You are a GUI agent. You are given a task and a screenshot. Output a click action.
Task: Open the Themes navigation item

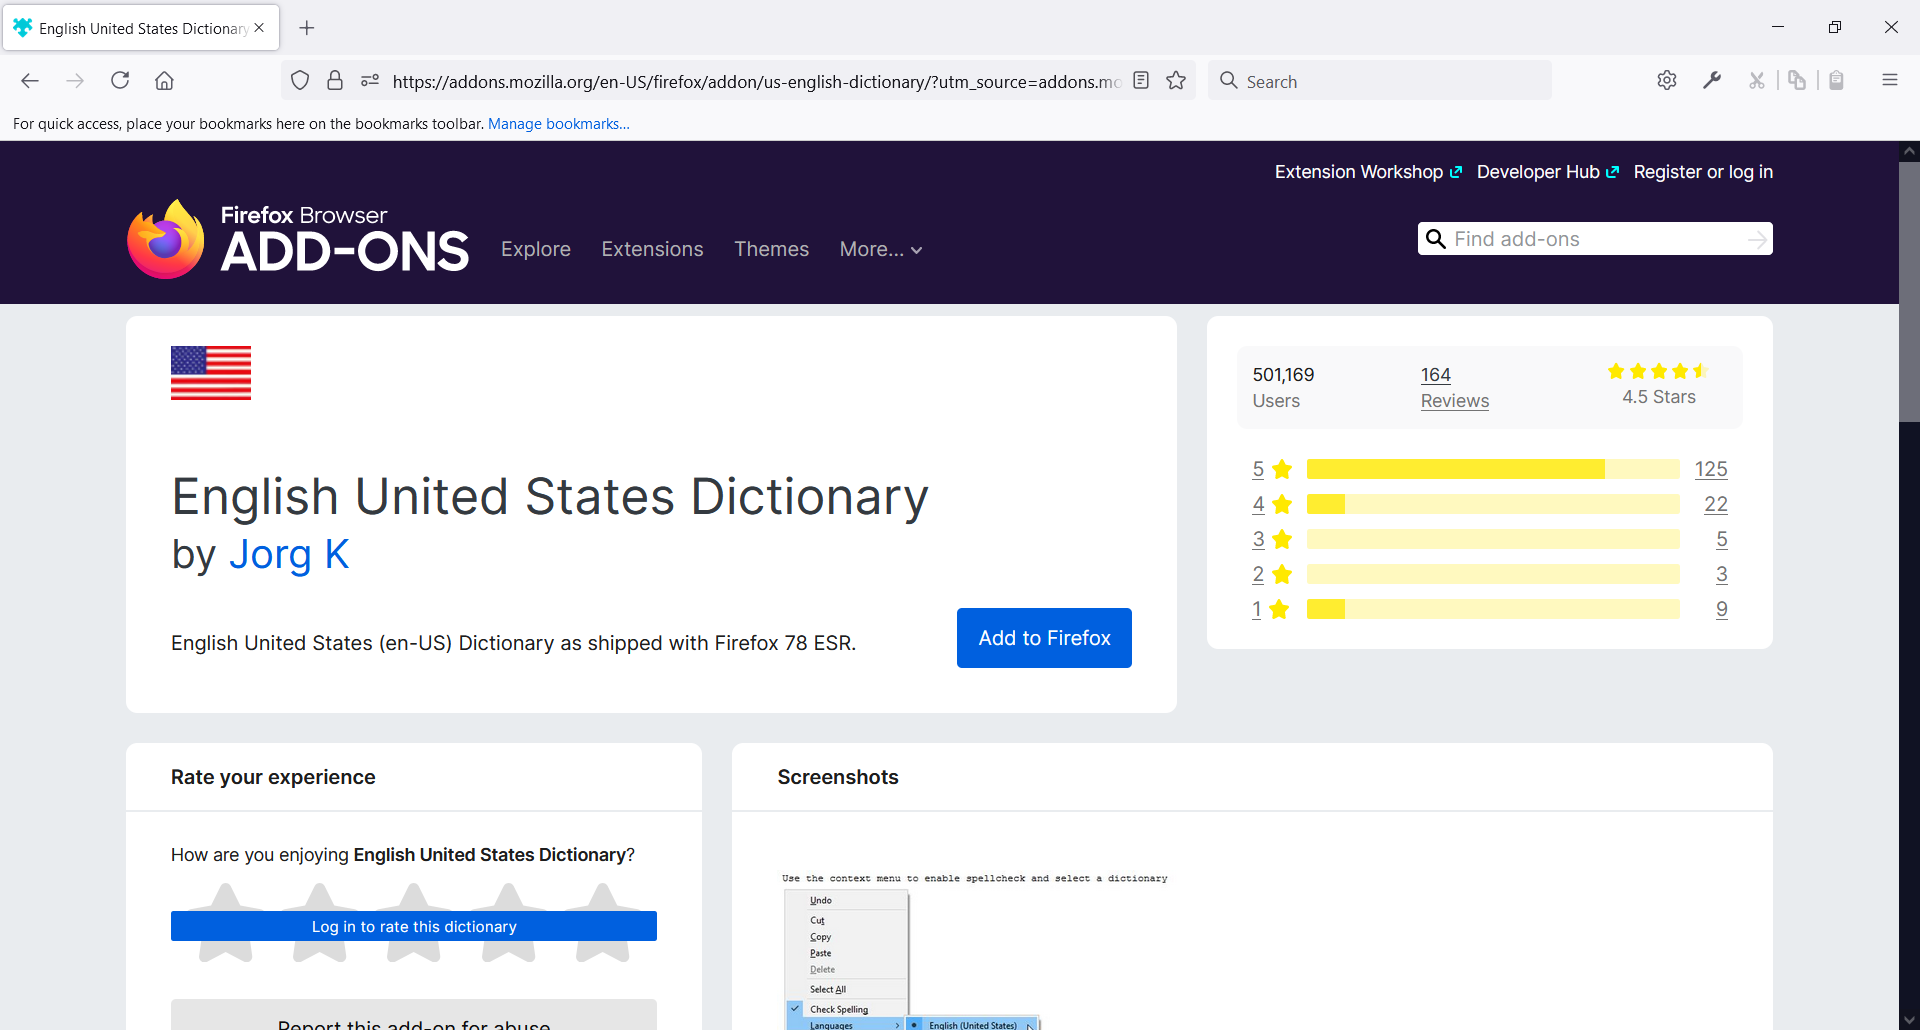coord(771,249)
